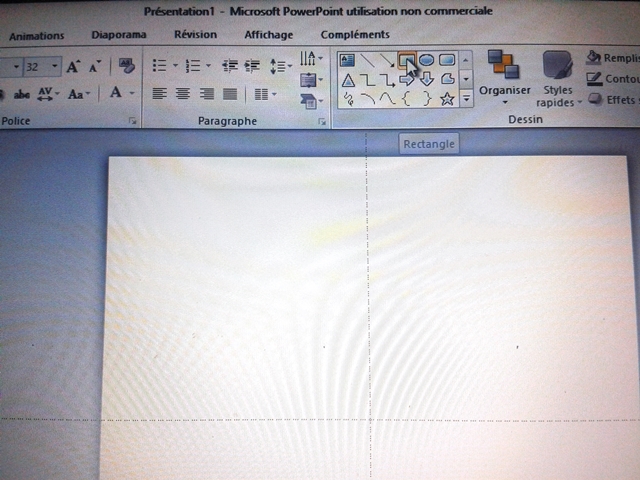Insert a text box from shapes gallery
Screen dimensions: 640x480
[x=348, y=61]
